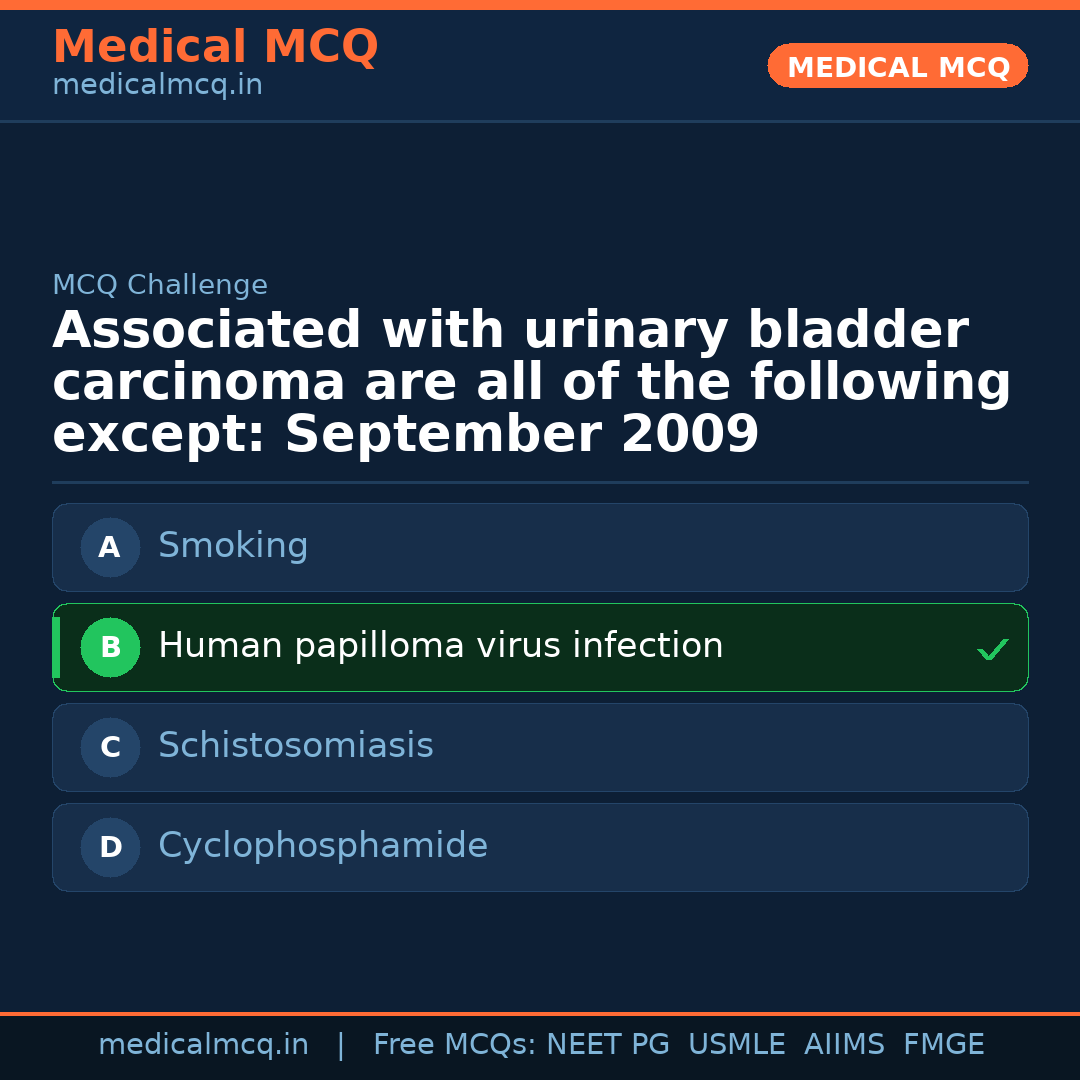Click the green letter B circle icon
Image resolution: width=1080 pixels, height=1080 pixels.
pos(110,647)
